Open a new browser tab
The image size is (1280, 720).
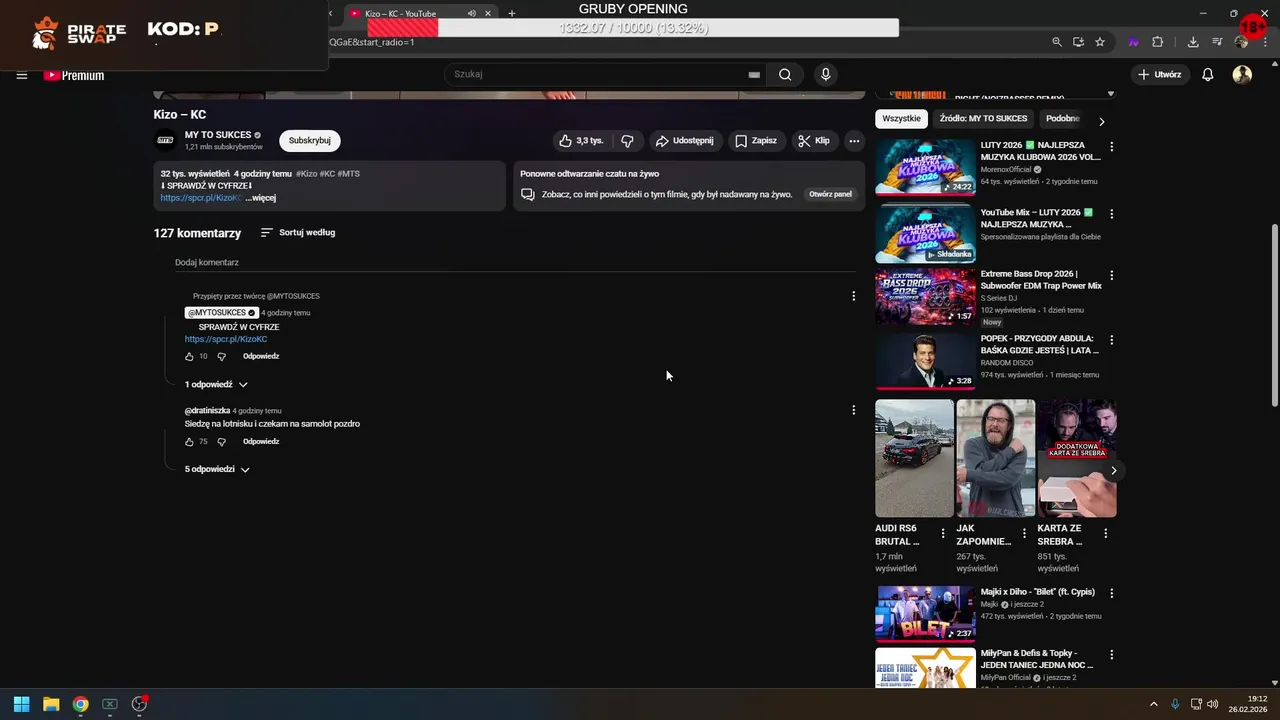coord(512,13)
